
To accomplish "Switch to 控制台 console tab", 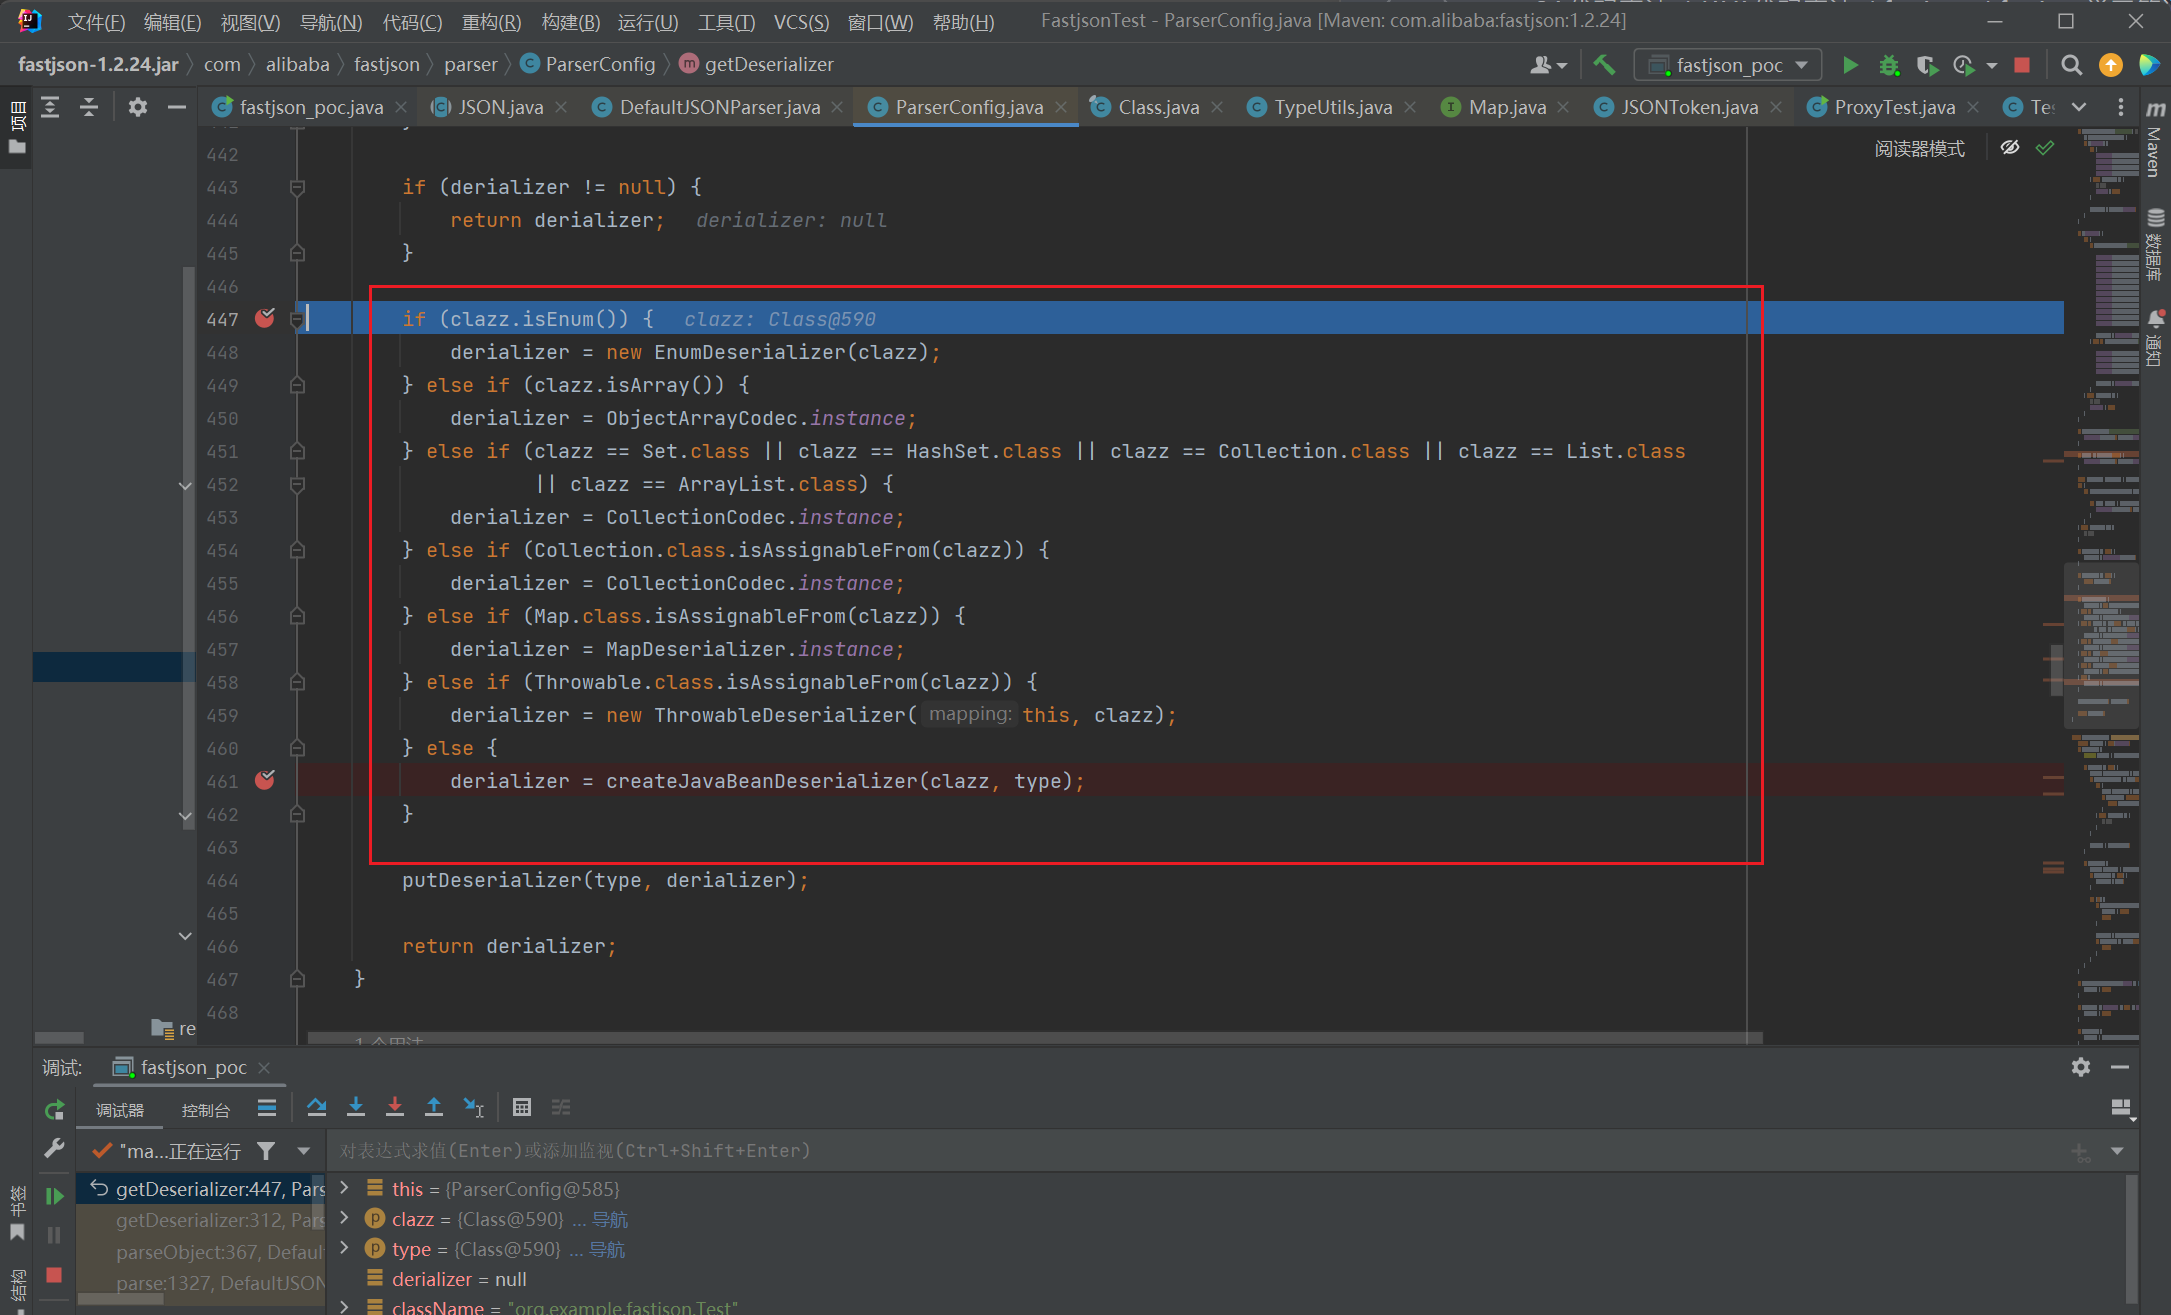I will (205, 1110).
